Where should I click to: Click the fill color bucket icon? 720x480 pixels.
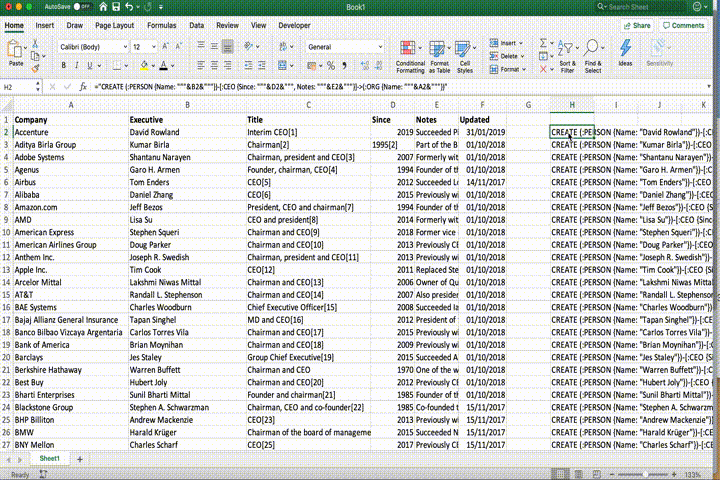click(144, 66)
